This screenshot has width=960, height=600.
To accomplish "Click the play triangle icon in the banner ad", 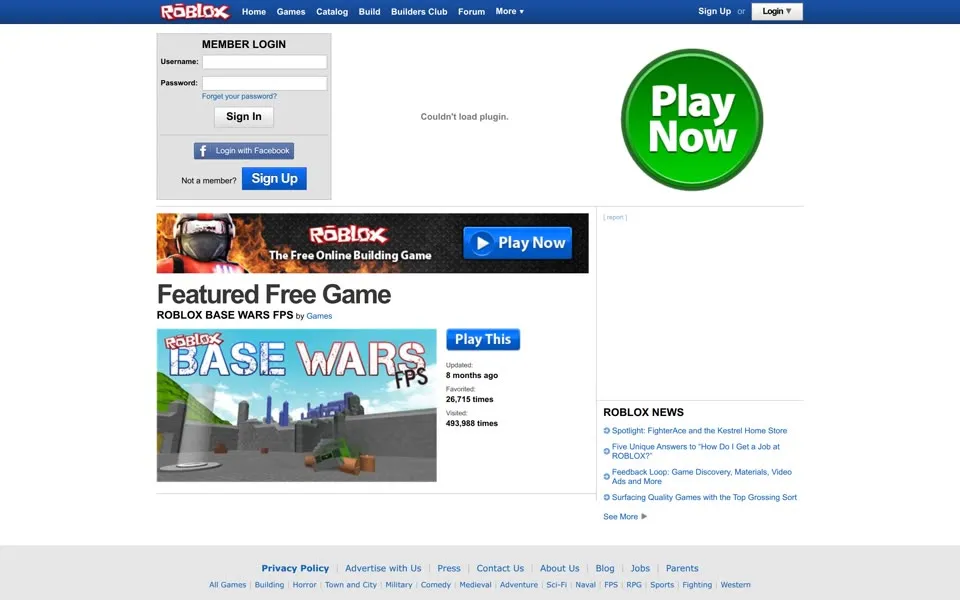I will 482,243.
